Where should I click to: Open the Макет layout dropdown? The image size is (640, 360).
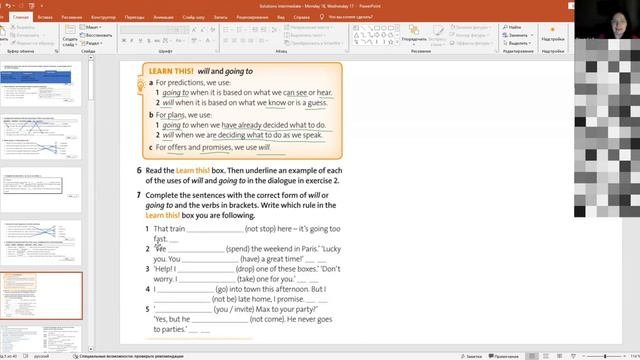pos(91,27)
